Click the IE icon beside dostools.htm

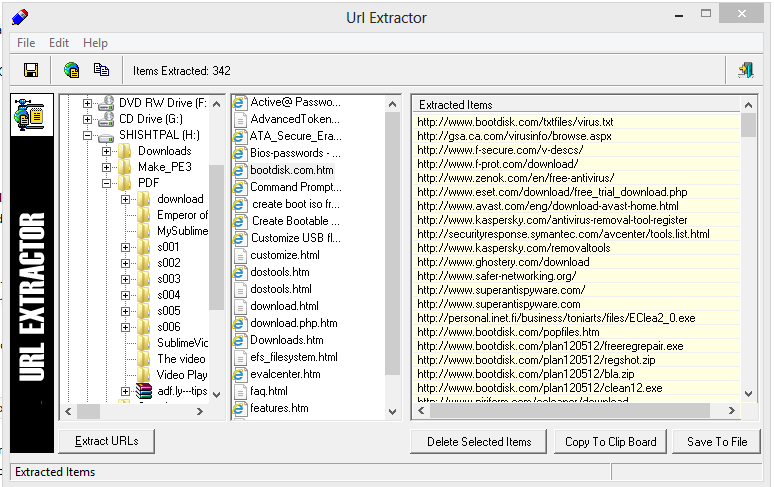[239, 272]
